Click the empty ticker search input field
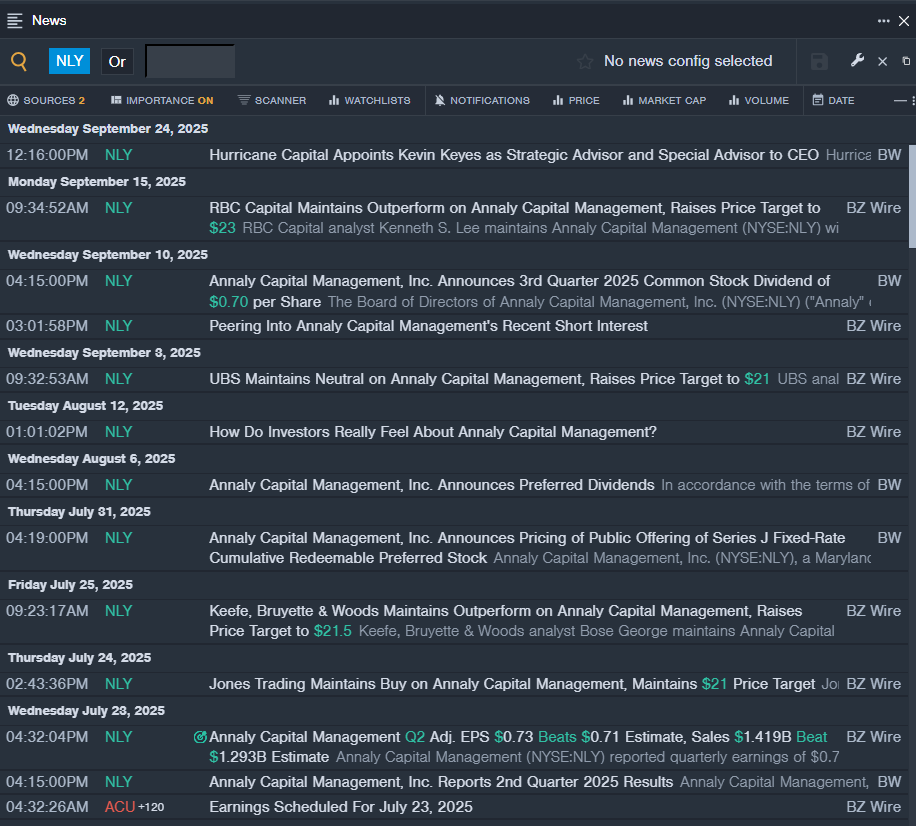Viewport: 916px width, 826px height. [x=190, y=61]
